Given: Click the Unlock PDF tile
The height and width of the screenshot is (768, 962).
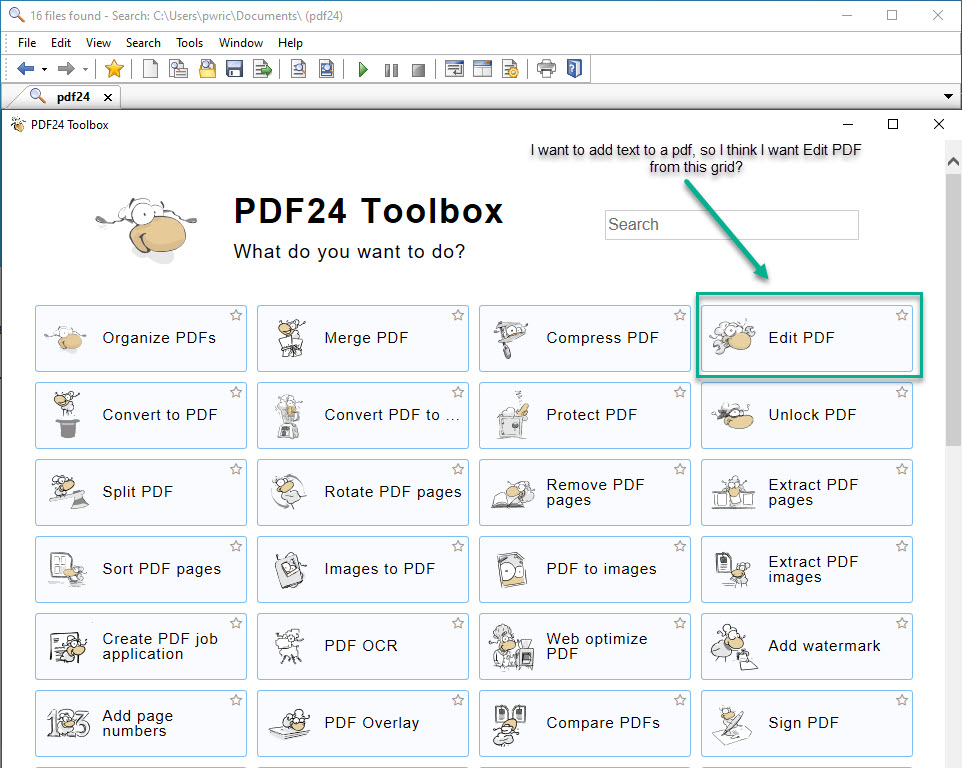Looking at the screenshot, I should (807, 415).
